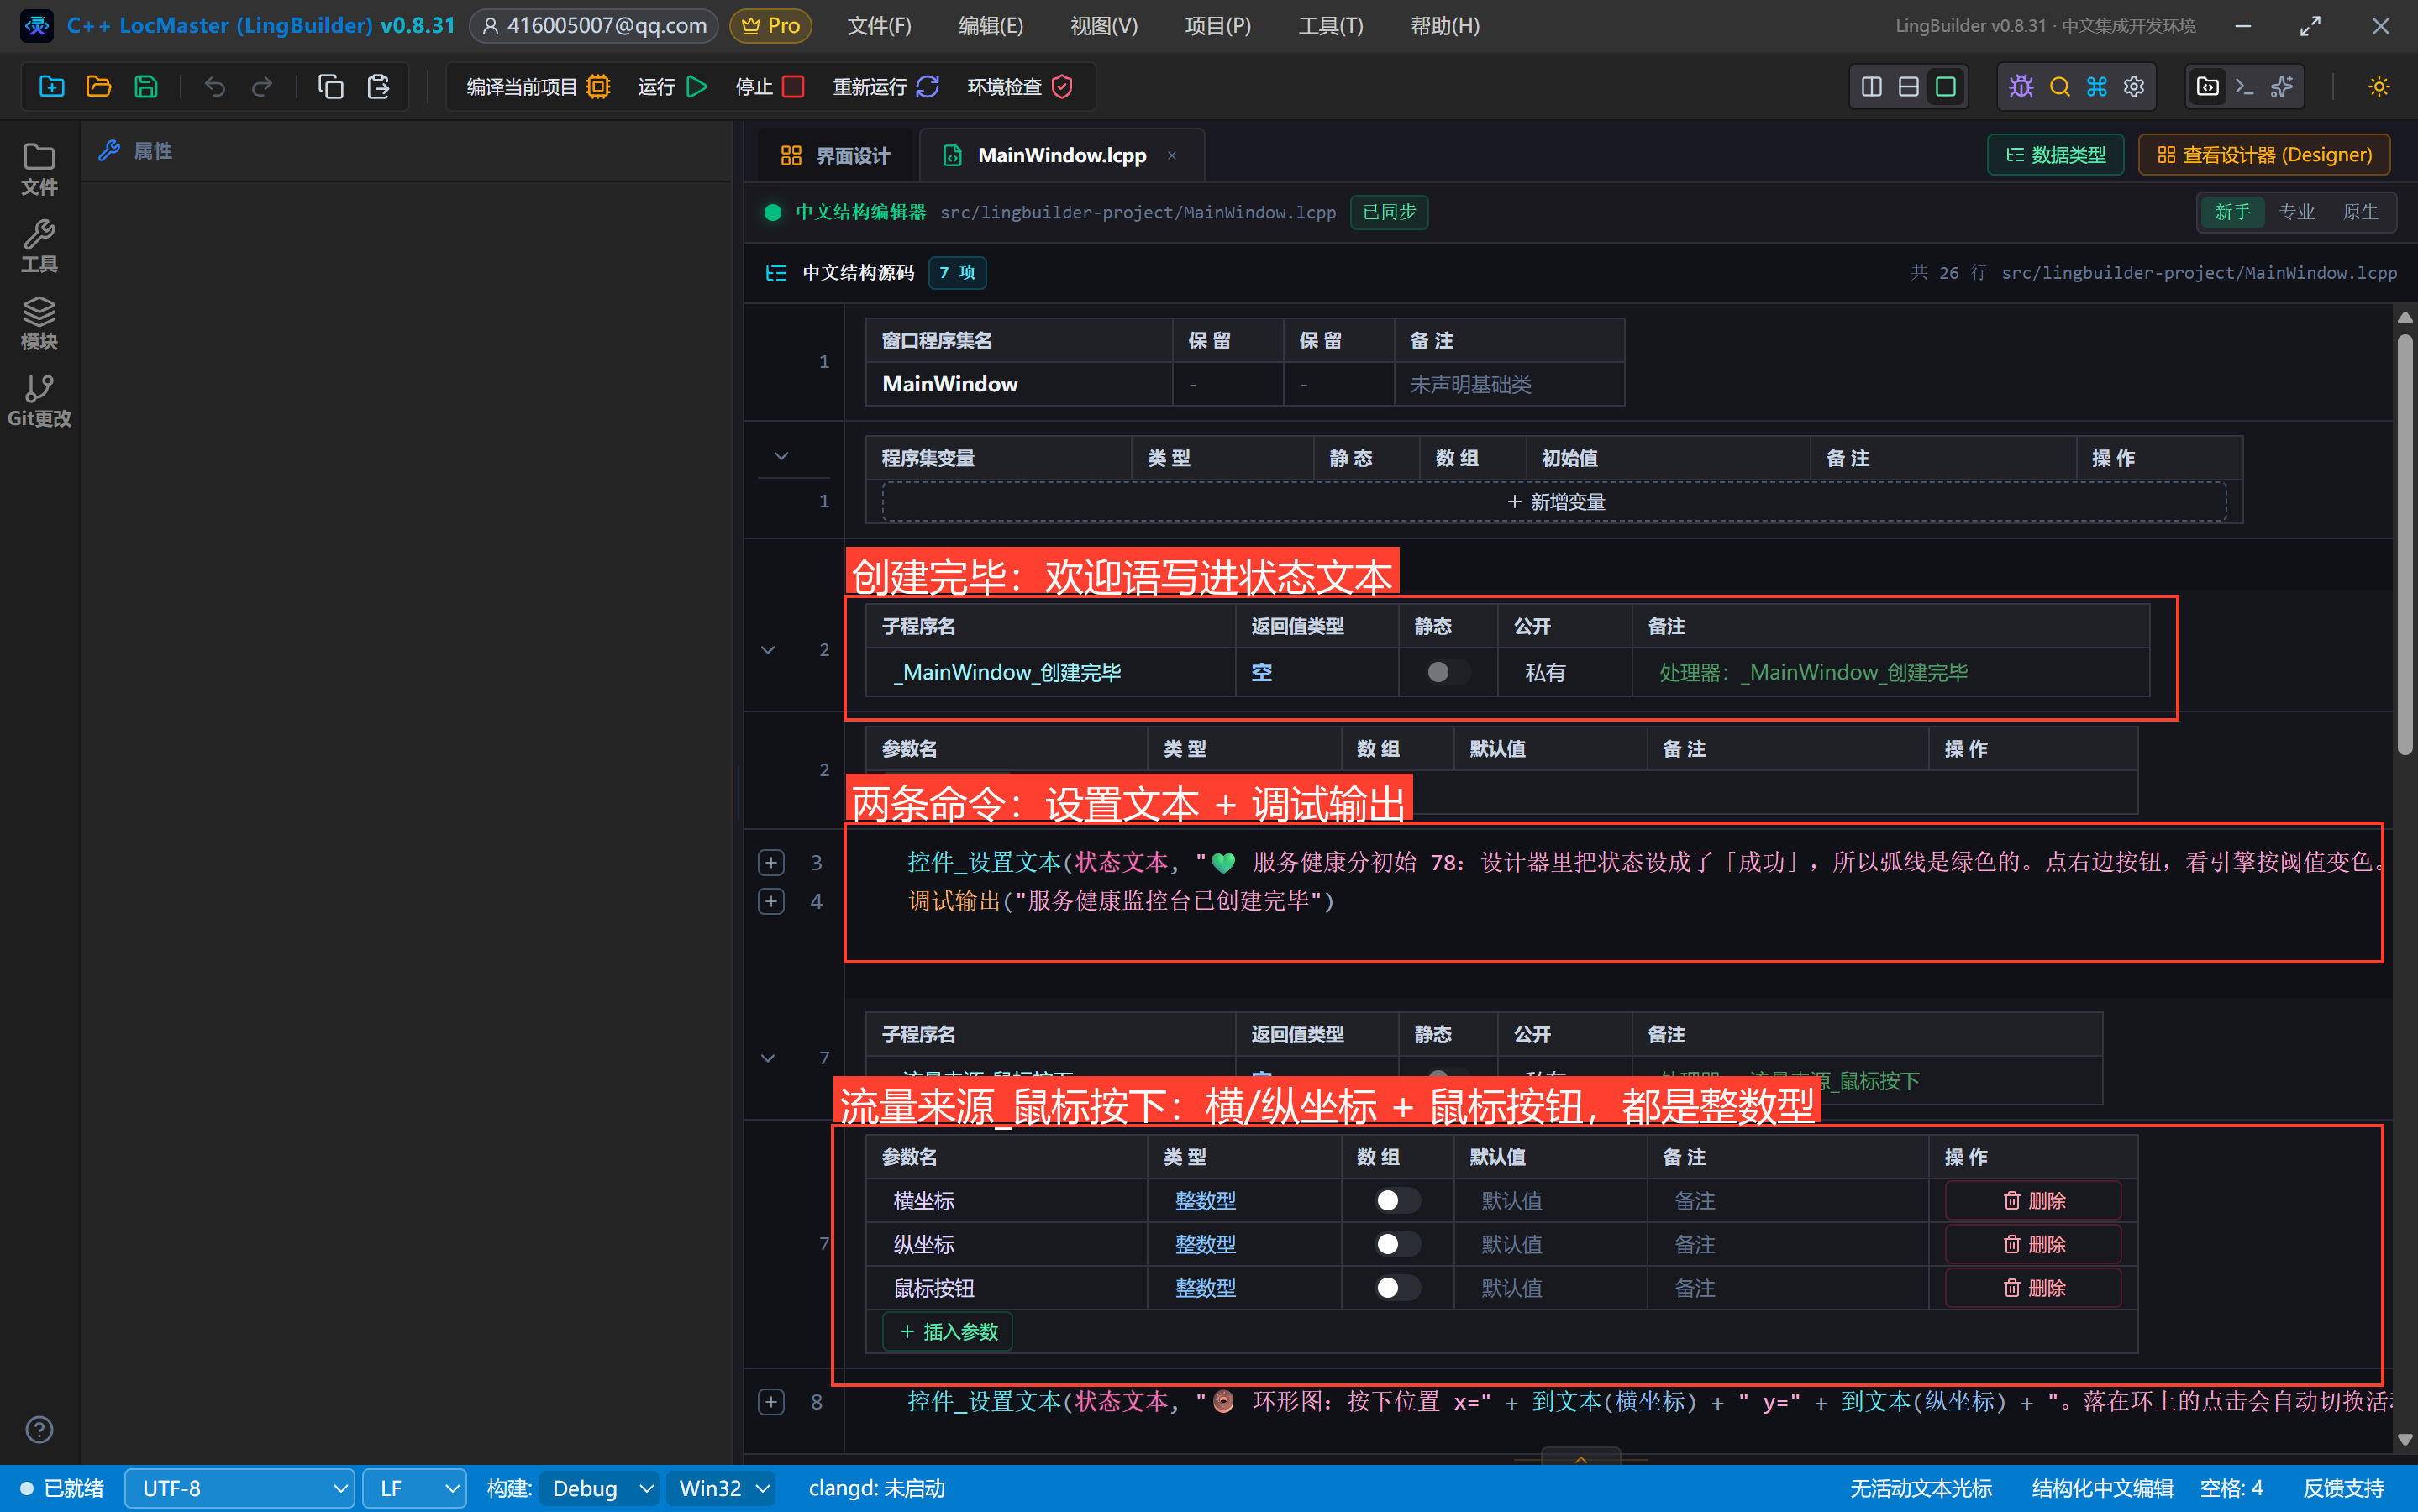This screenshot has width=2418, height=1512.
Task: Open the Debug build dropdown
Action: click(x=600, y=1488)
